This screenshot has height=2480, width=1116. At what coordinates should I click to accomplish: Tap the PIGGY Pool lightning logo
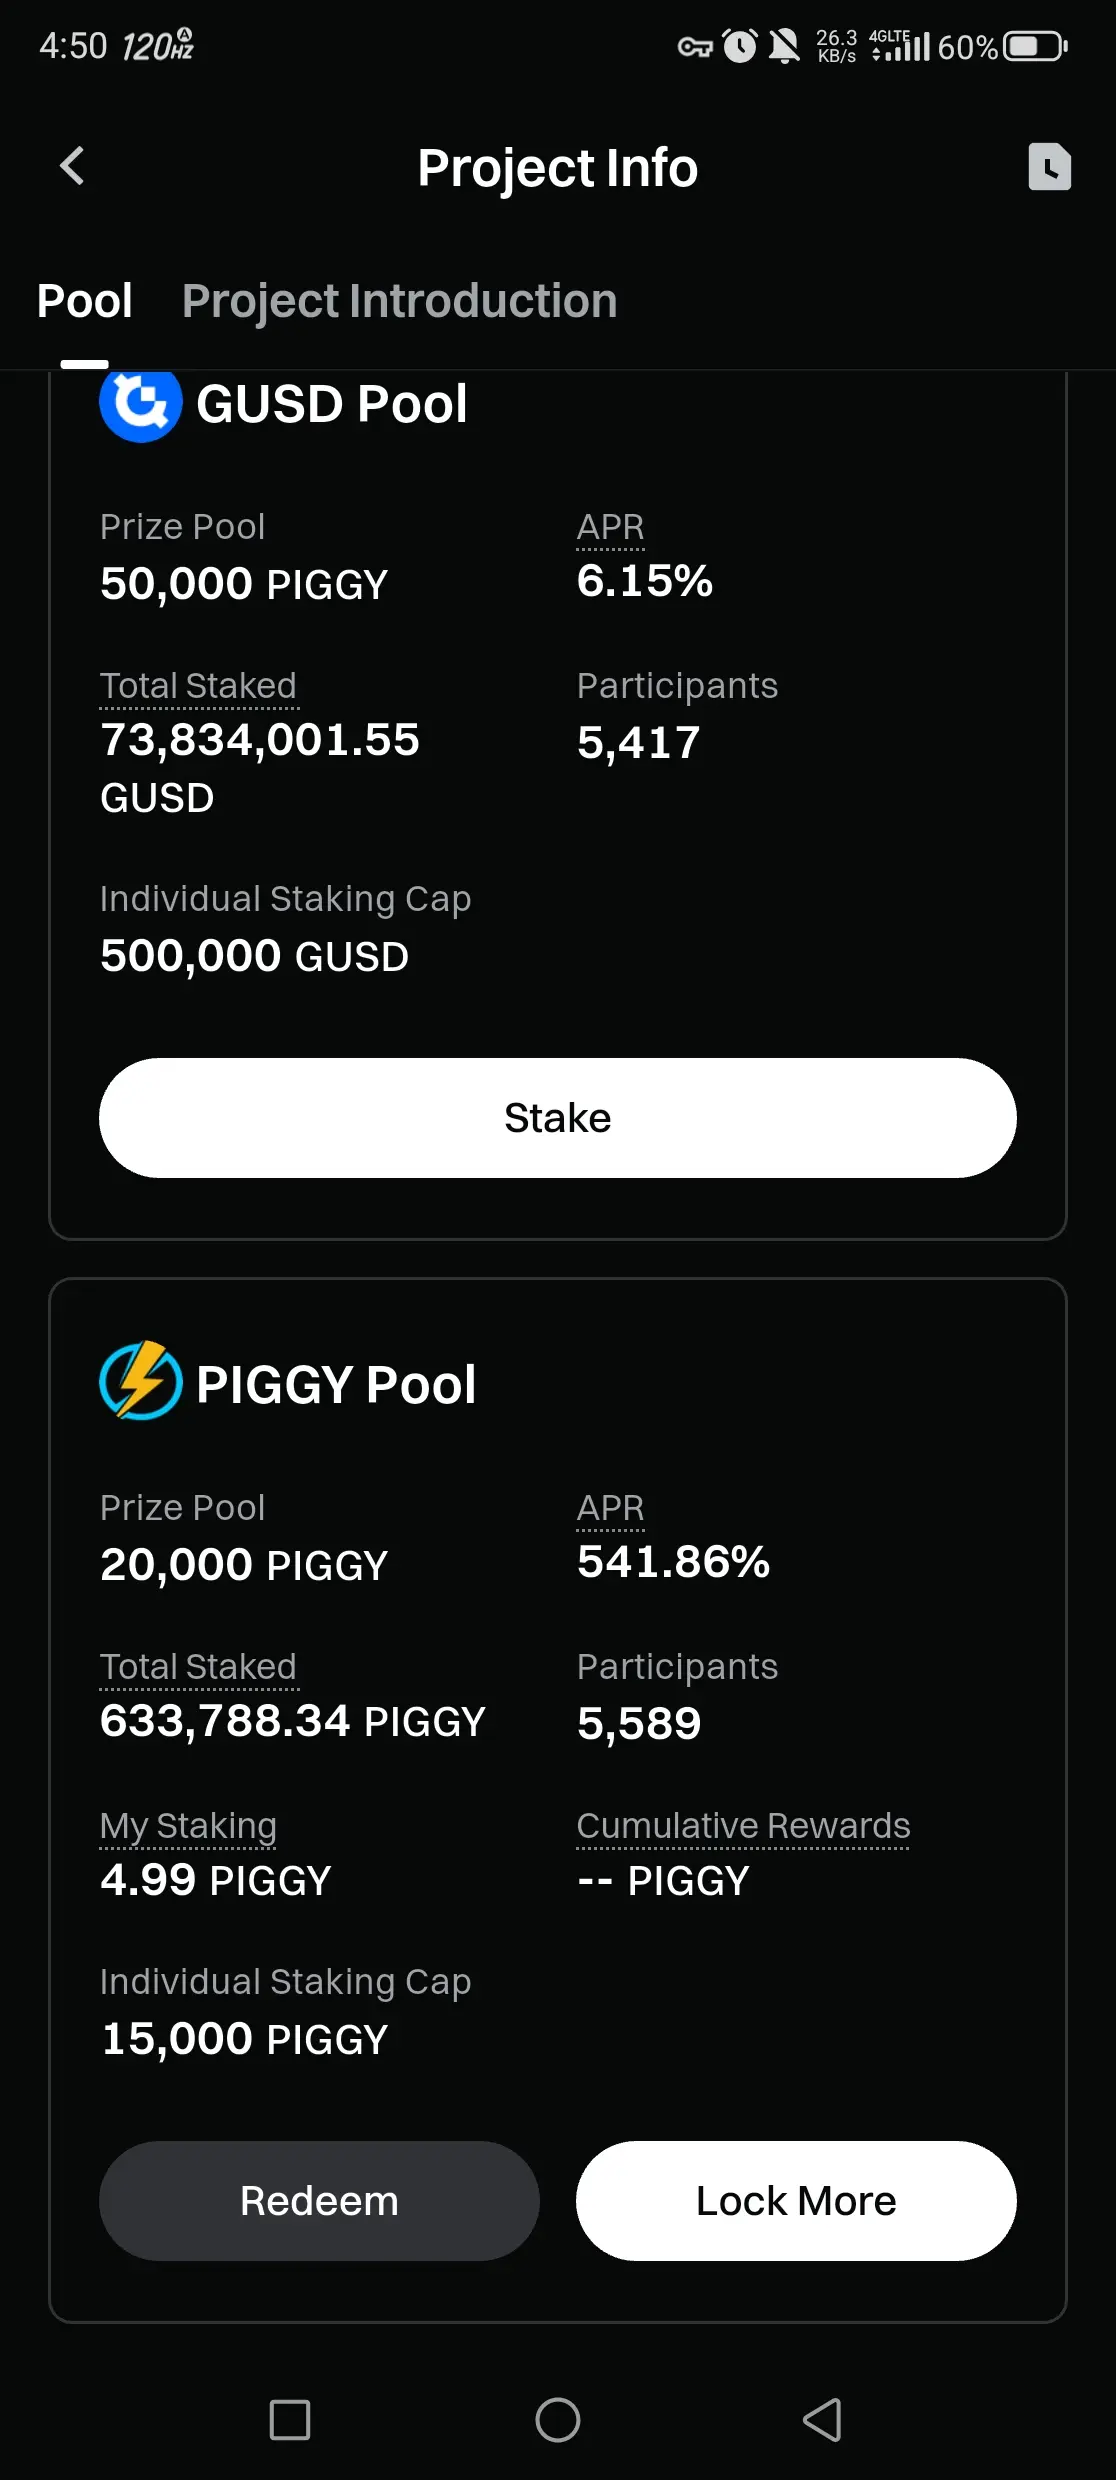tap(141, 1381)
